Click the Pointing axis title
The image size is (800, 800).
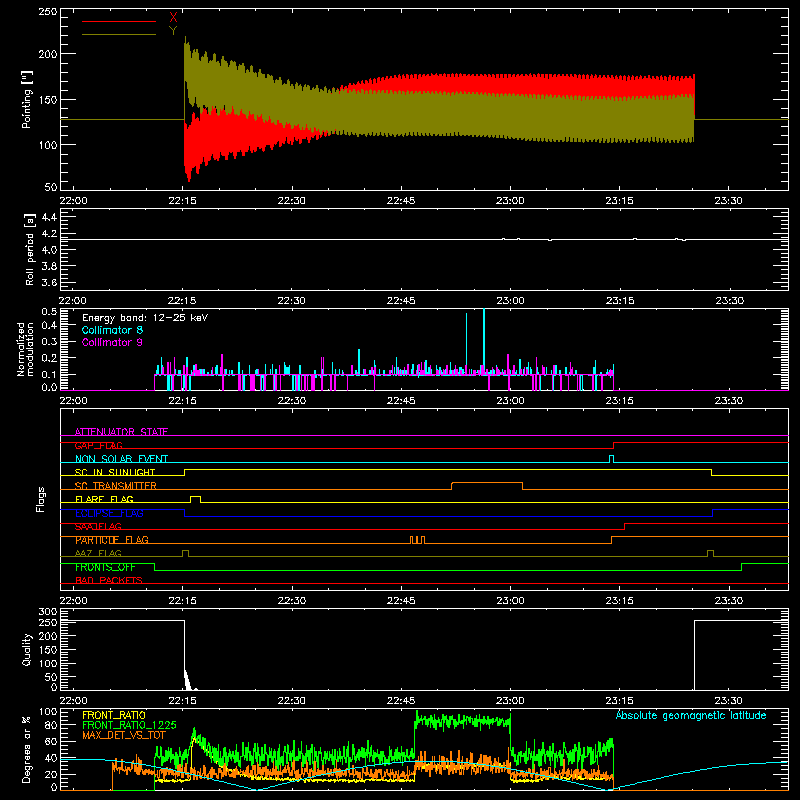click(x=27, y=99)
